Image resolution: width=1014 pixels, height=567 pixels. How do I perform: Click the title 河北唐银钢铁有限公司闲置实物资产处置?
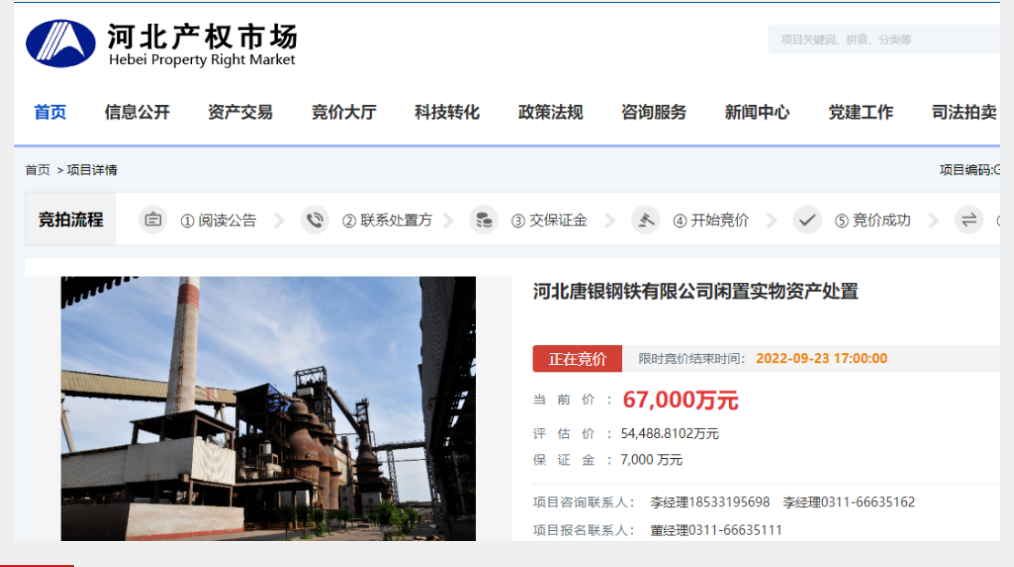point(695,292)
